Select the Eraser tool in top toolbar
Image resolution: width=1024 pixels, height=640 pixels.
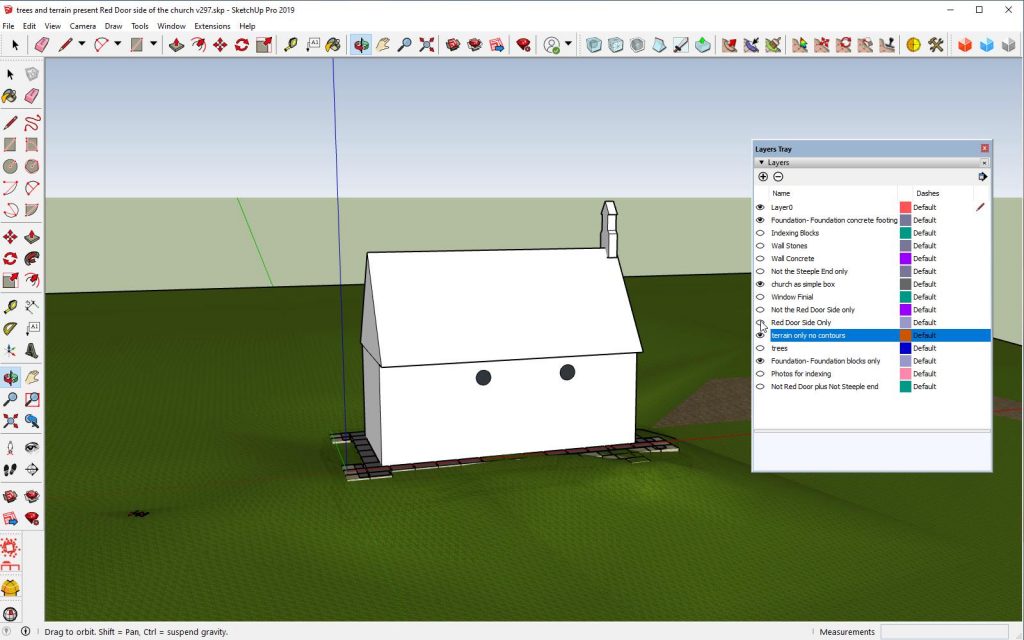point(41,45)
